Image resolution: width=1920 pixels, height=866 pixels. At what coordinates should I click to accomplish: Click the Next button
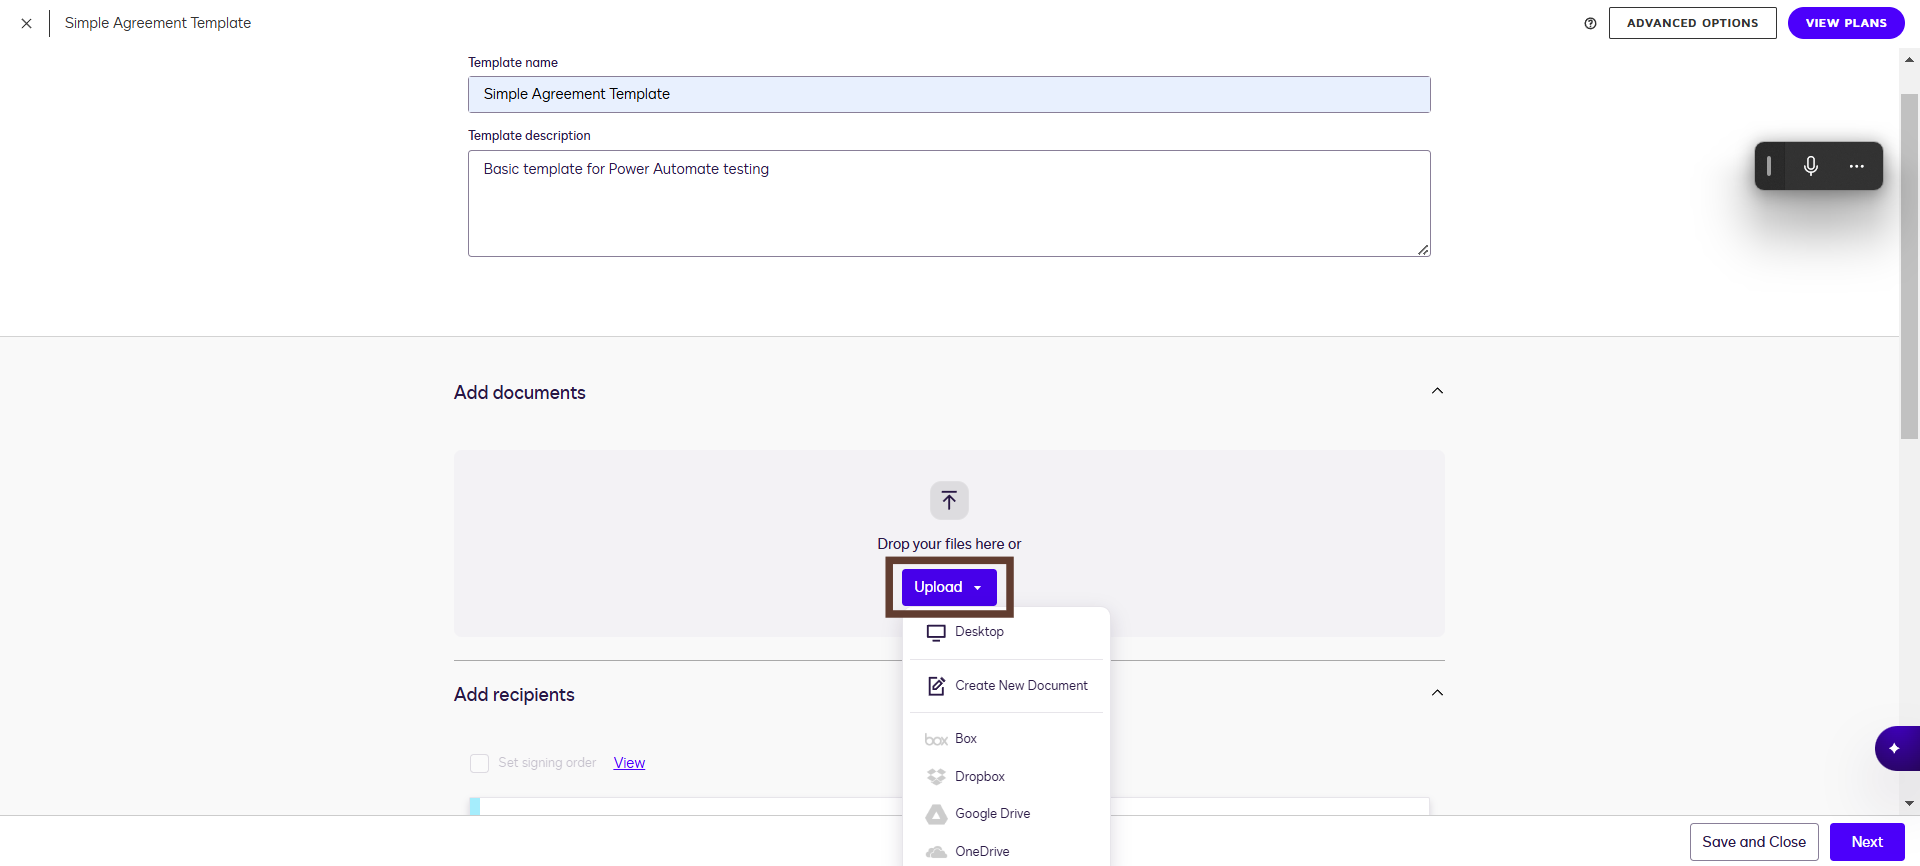coord(1866,842)
